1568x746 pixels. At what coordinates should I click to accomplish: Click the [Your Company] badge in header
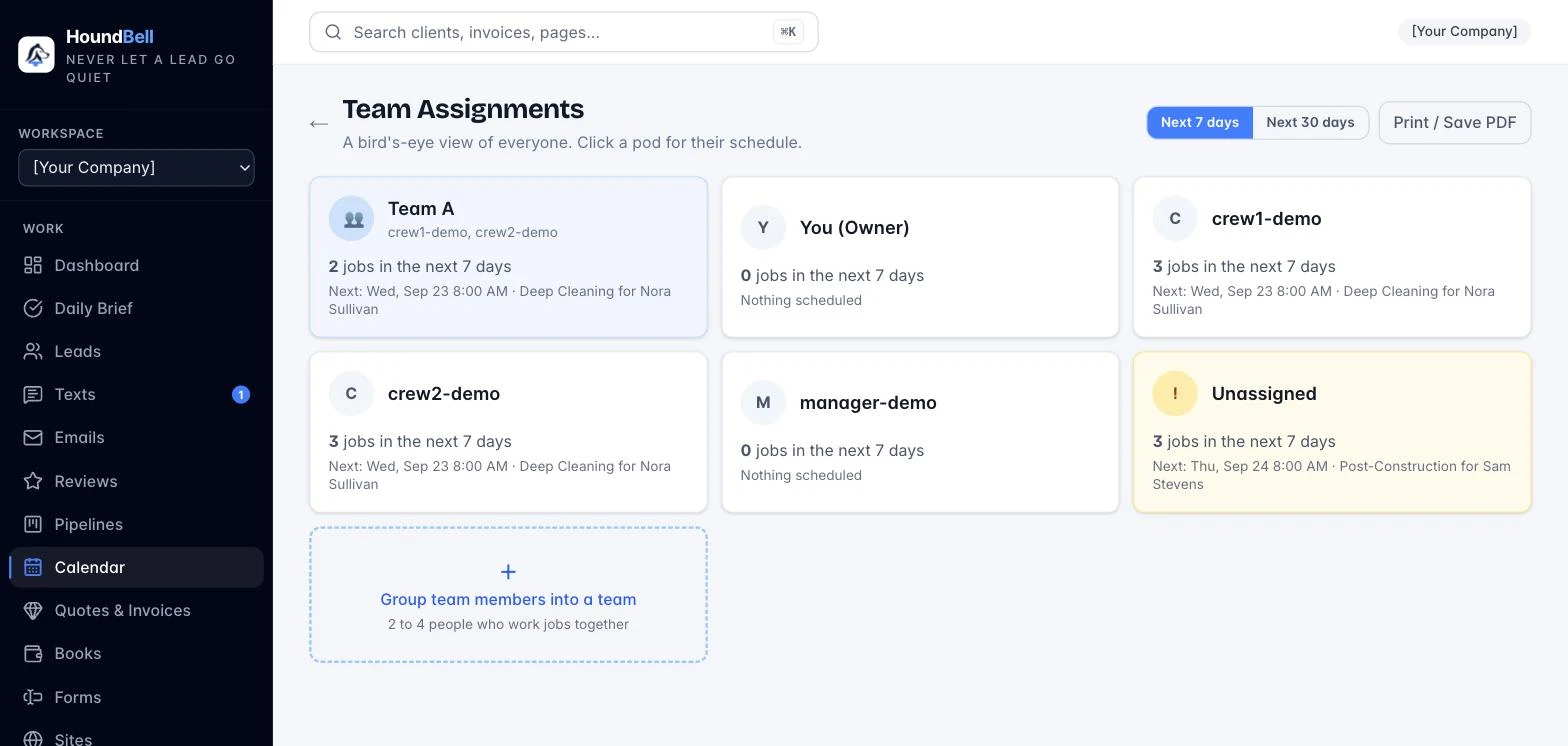(x=1464, y=31)
